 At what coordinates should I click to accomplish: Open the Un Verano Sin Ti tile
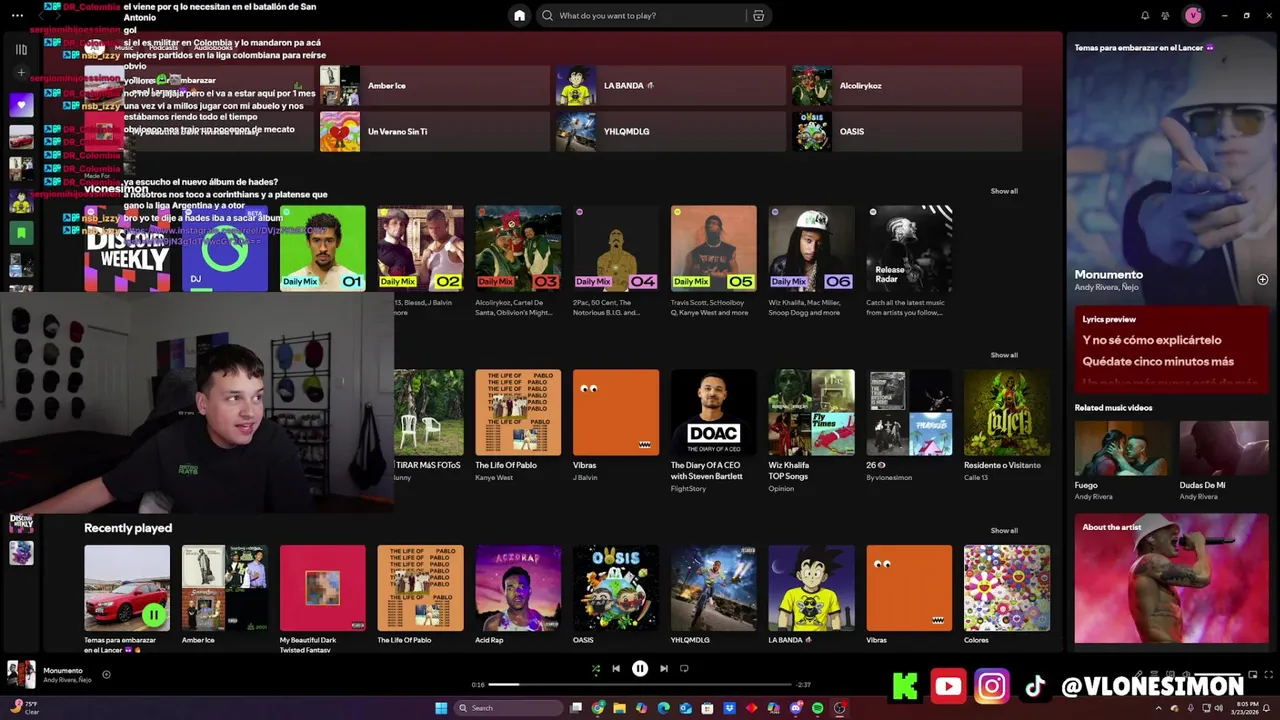pos(434,131)
